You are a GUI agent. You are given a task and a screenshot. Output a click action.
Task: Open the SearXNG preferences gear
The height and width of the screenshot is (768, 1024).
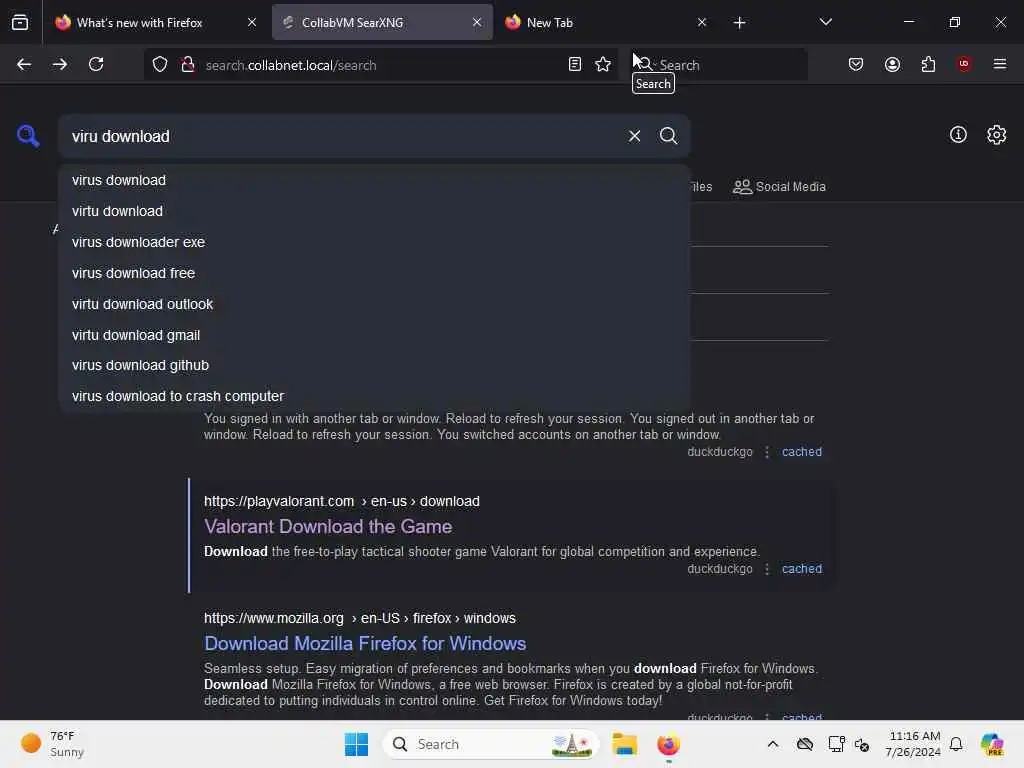click(997, 135)
